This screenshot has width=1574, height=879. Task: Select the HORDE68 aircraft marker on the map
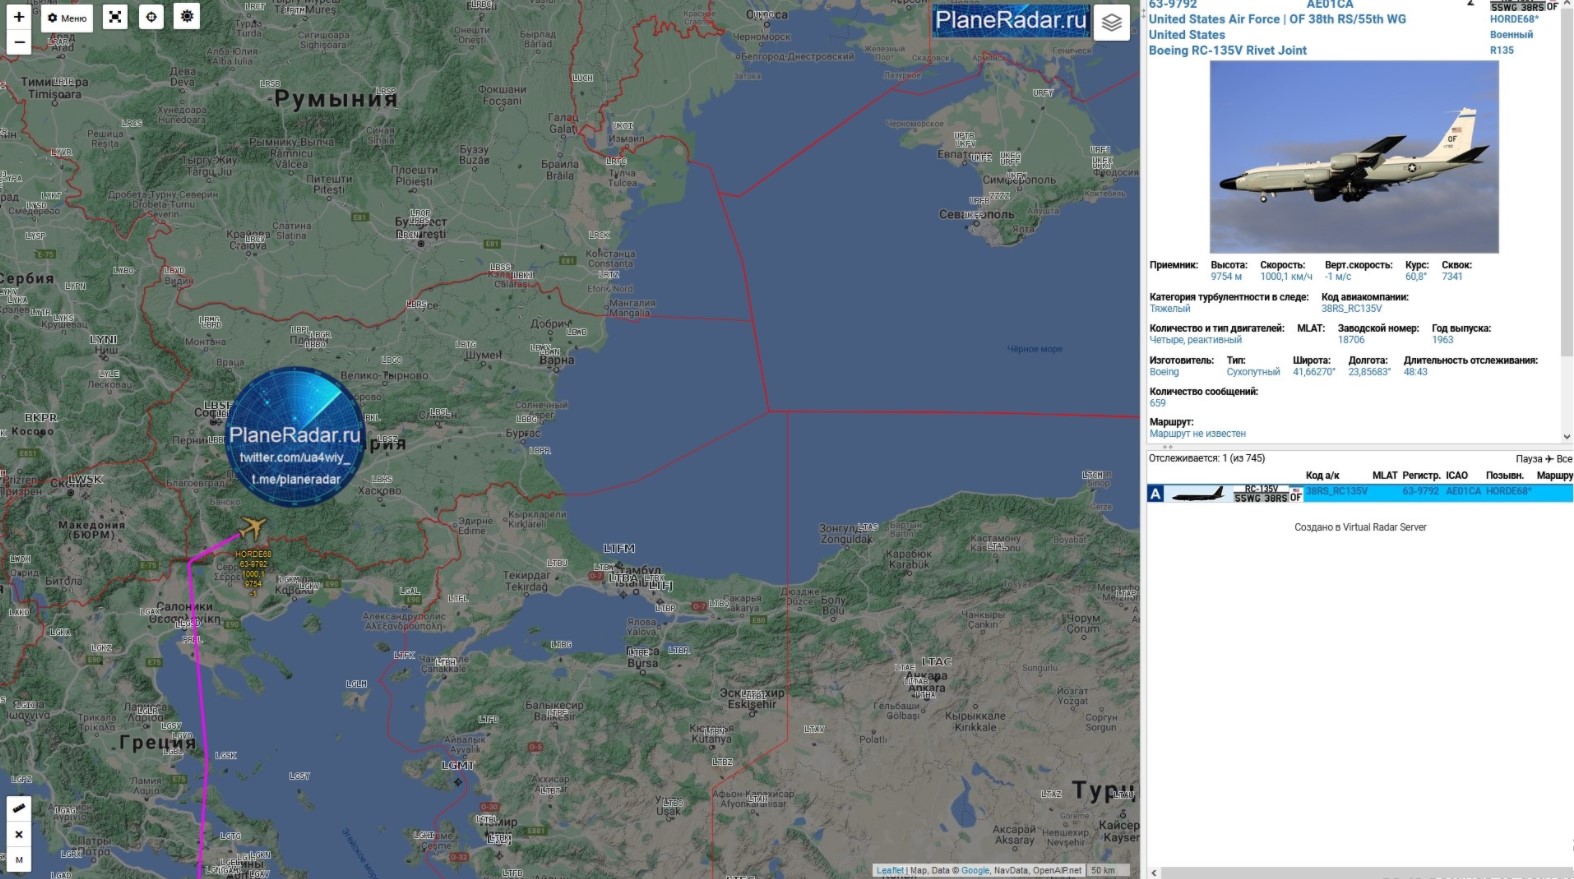tap(253, 527)
